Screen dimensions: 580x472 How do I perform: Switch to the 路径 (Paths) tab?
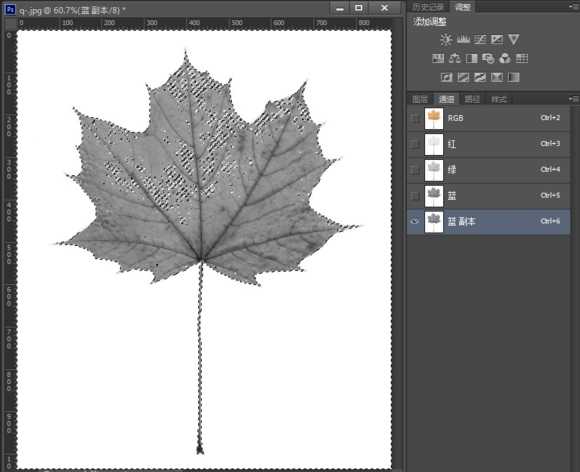coord(472,99)
